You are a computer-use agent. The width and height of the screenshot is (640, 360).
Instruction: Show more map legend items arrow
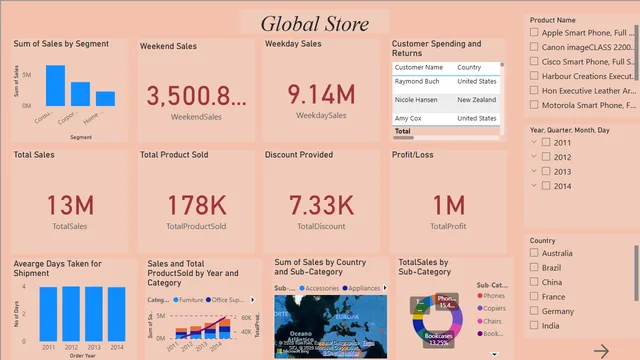click(x=384, y=288)
